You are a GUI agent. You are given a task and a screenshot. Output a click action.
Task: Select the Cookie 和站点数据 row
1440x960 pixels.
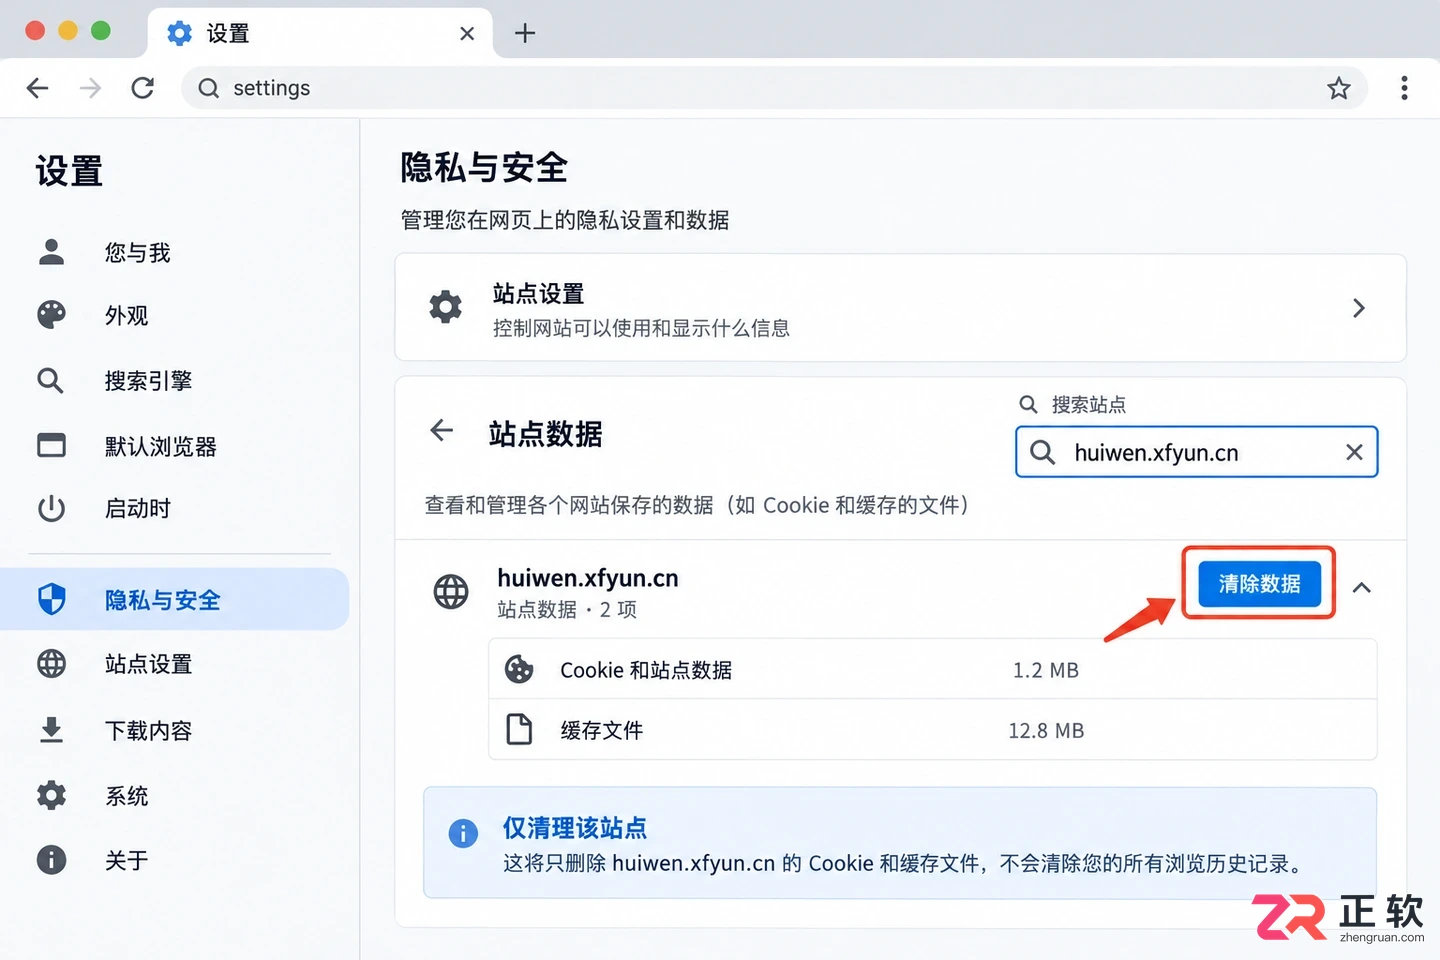click(x=932, y=669)
